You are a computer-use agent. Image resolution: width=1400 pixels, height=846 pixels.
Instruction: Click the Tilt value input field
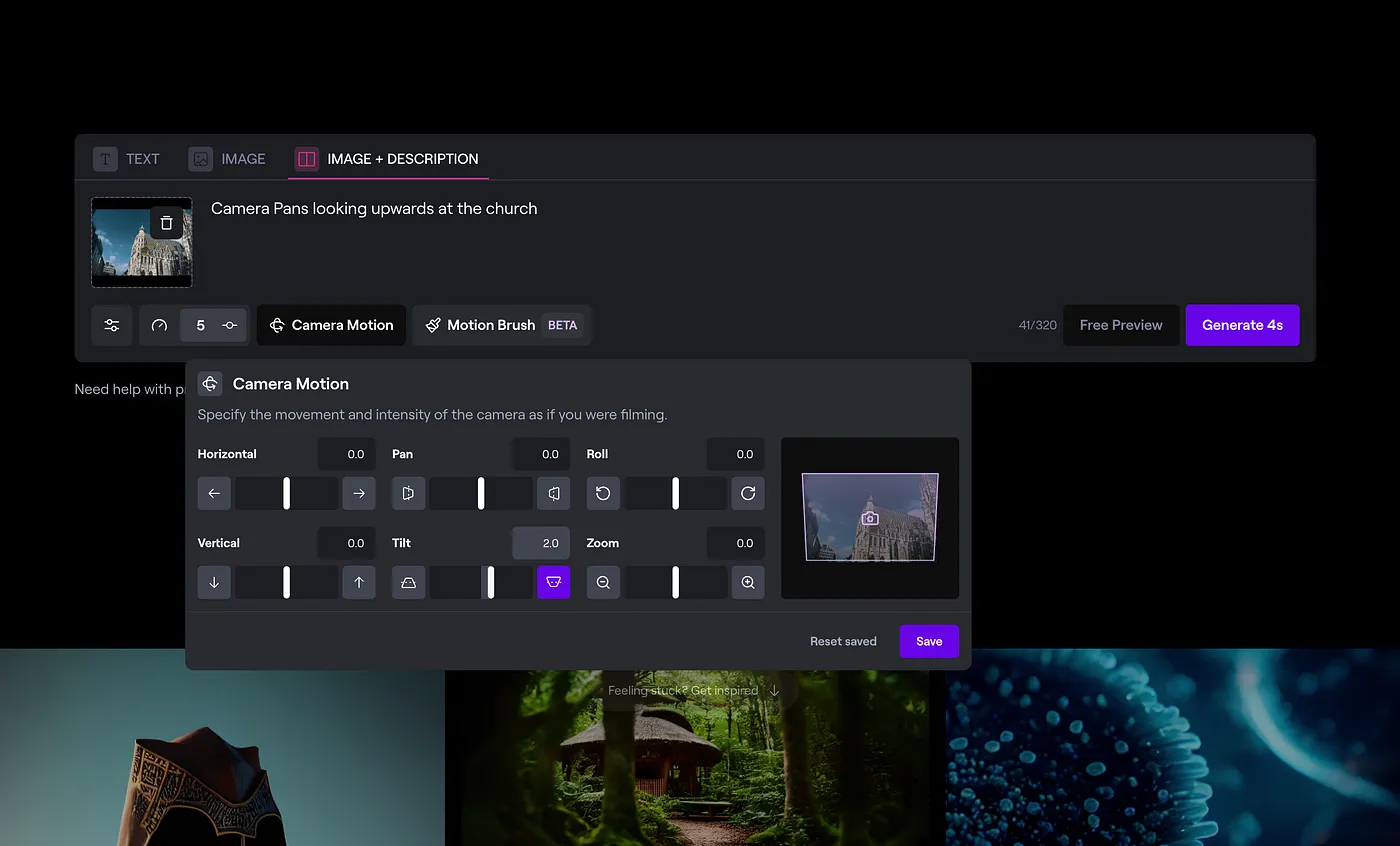(541, 543)
